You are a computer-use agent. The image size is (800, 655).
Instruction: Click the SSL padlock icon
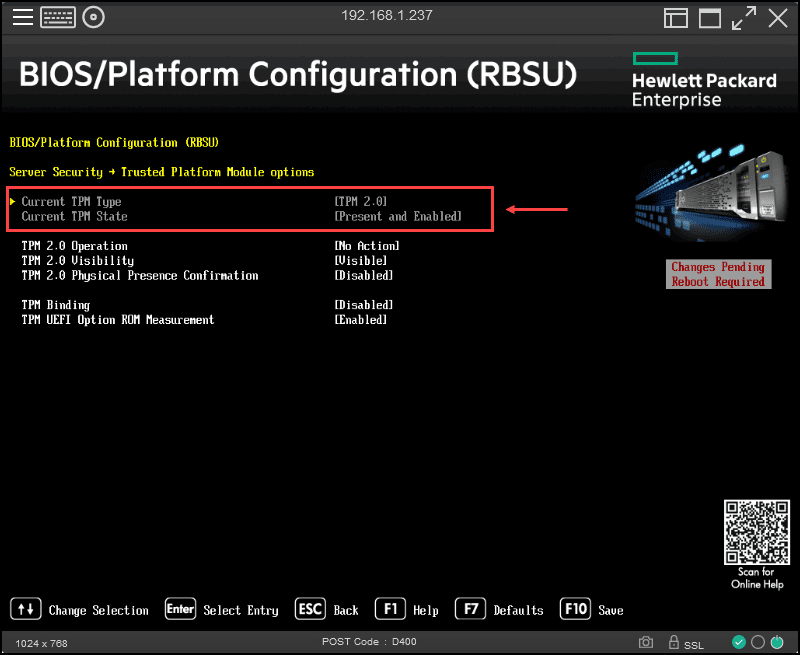point(673,642)
